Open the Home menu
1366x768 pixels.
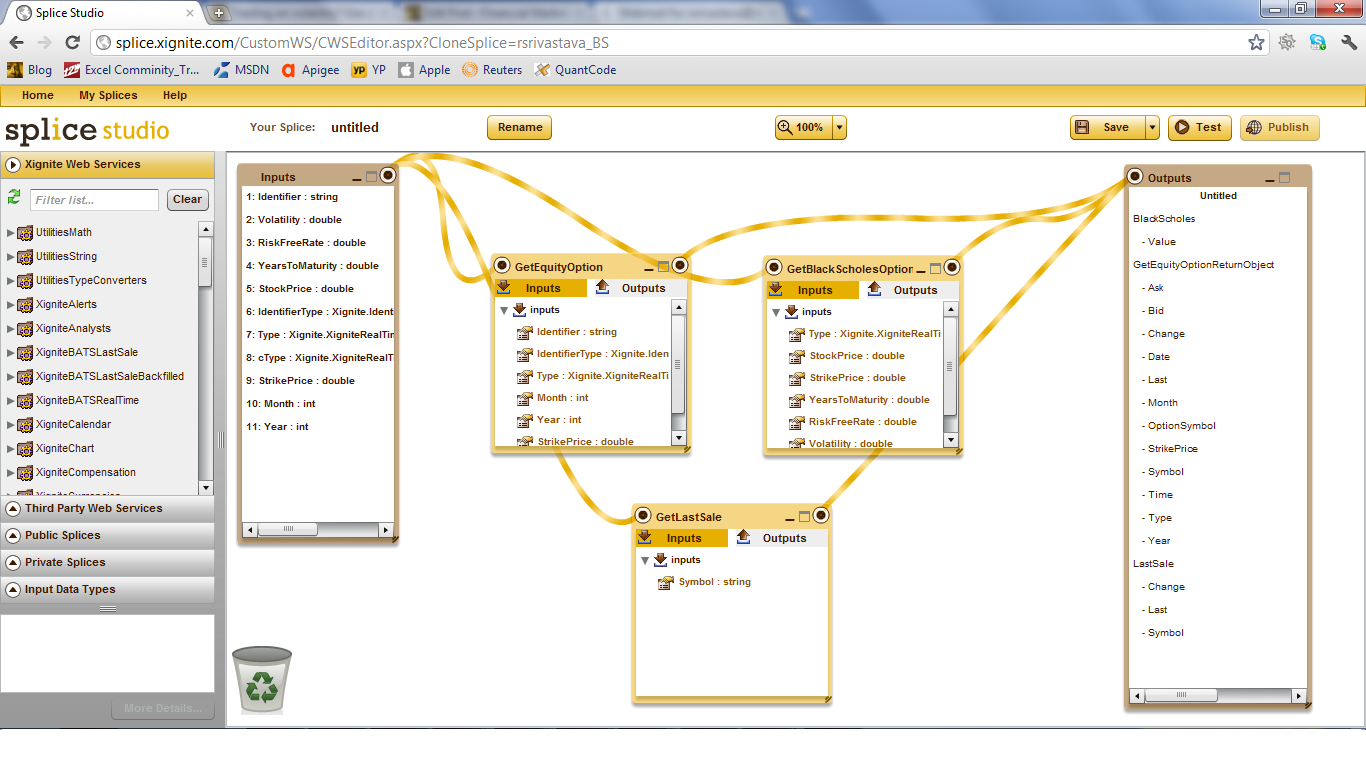coord(38,95)
